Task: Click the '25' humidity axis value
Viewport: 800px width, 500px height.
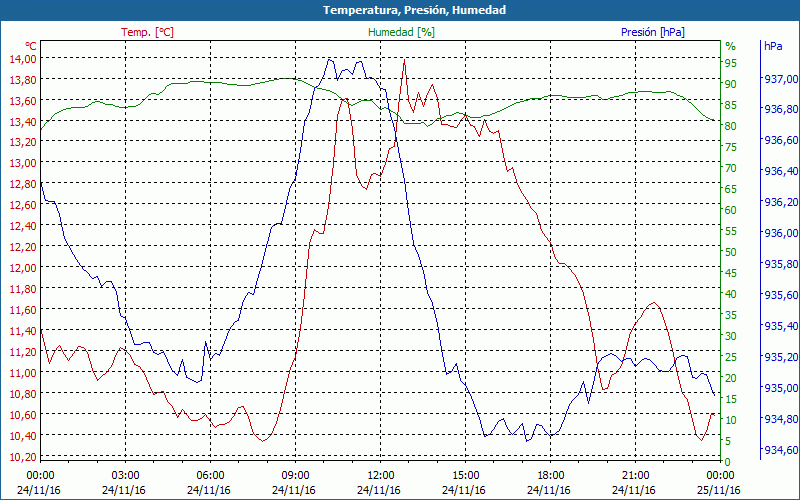Action: point(731,357)
